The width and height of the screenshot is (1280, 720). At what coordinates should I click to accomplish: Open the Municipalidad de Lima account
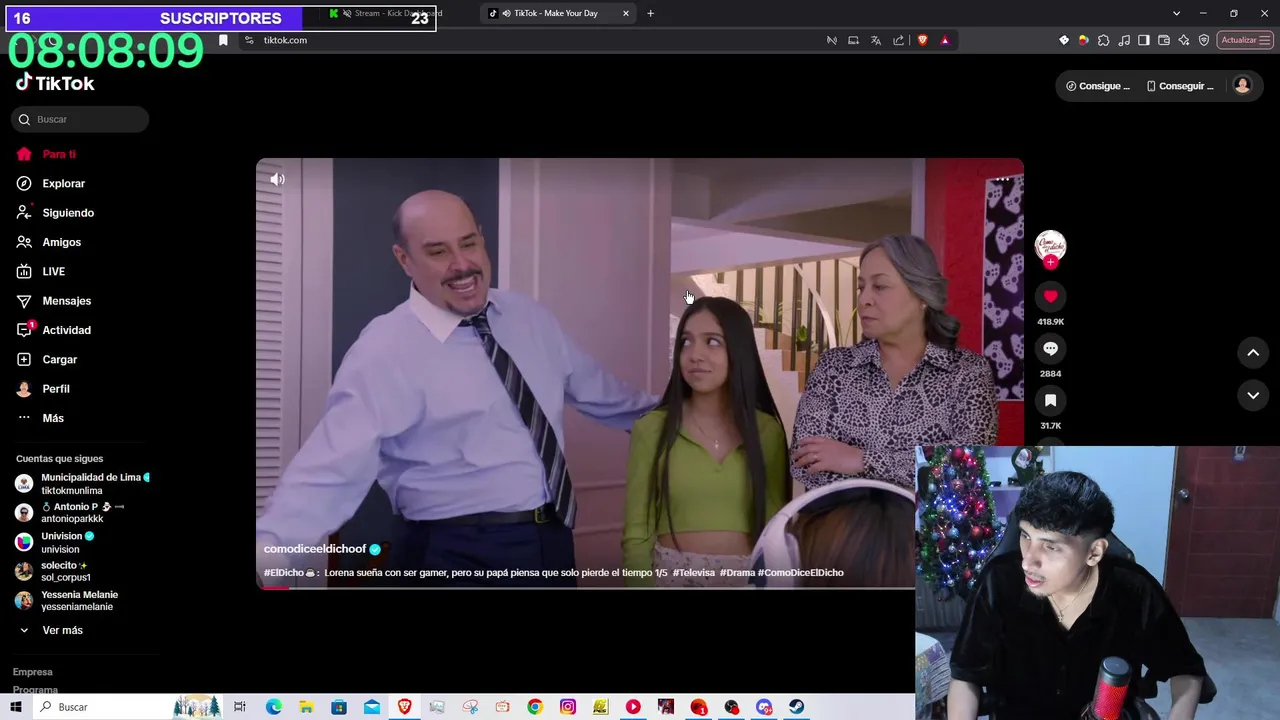[x=82, y=484]
